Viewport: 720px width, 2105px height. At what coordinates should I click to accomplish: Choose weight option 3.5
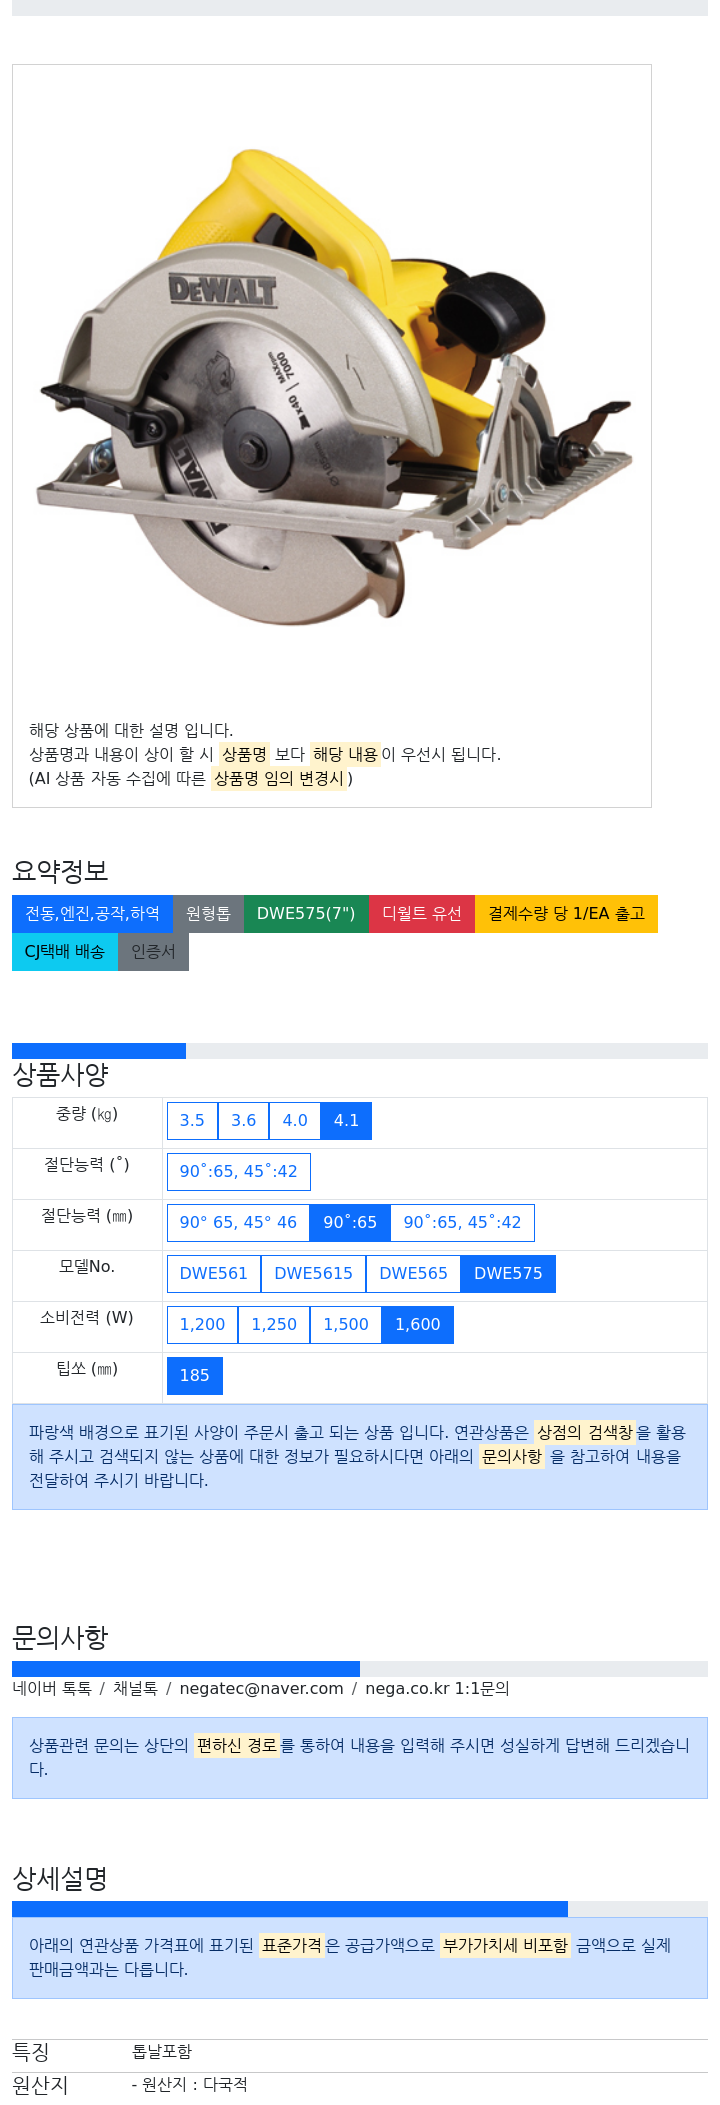[192, 1121]
